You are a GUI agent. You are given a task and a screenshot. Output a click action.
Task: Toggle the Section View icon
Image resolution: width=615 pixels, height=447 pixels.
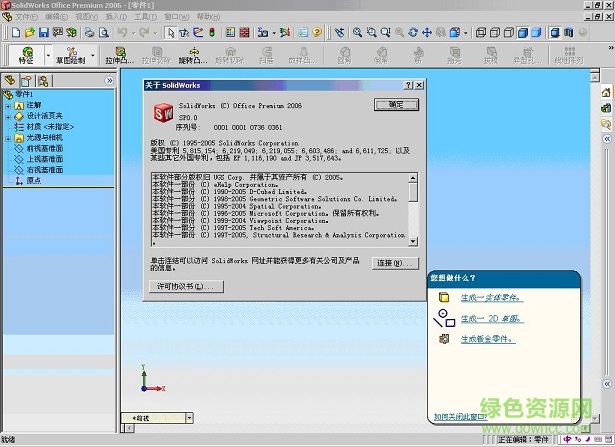[569, 33]
